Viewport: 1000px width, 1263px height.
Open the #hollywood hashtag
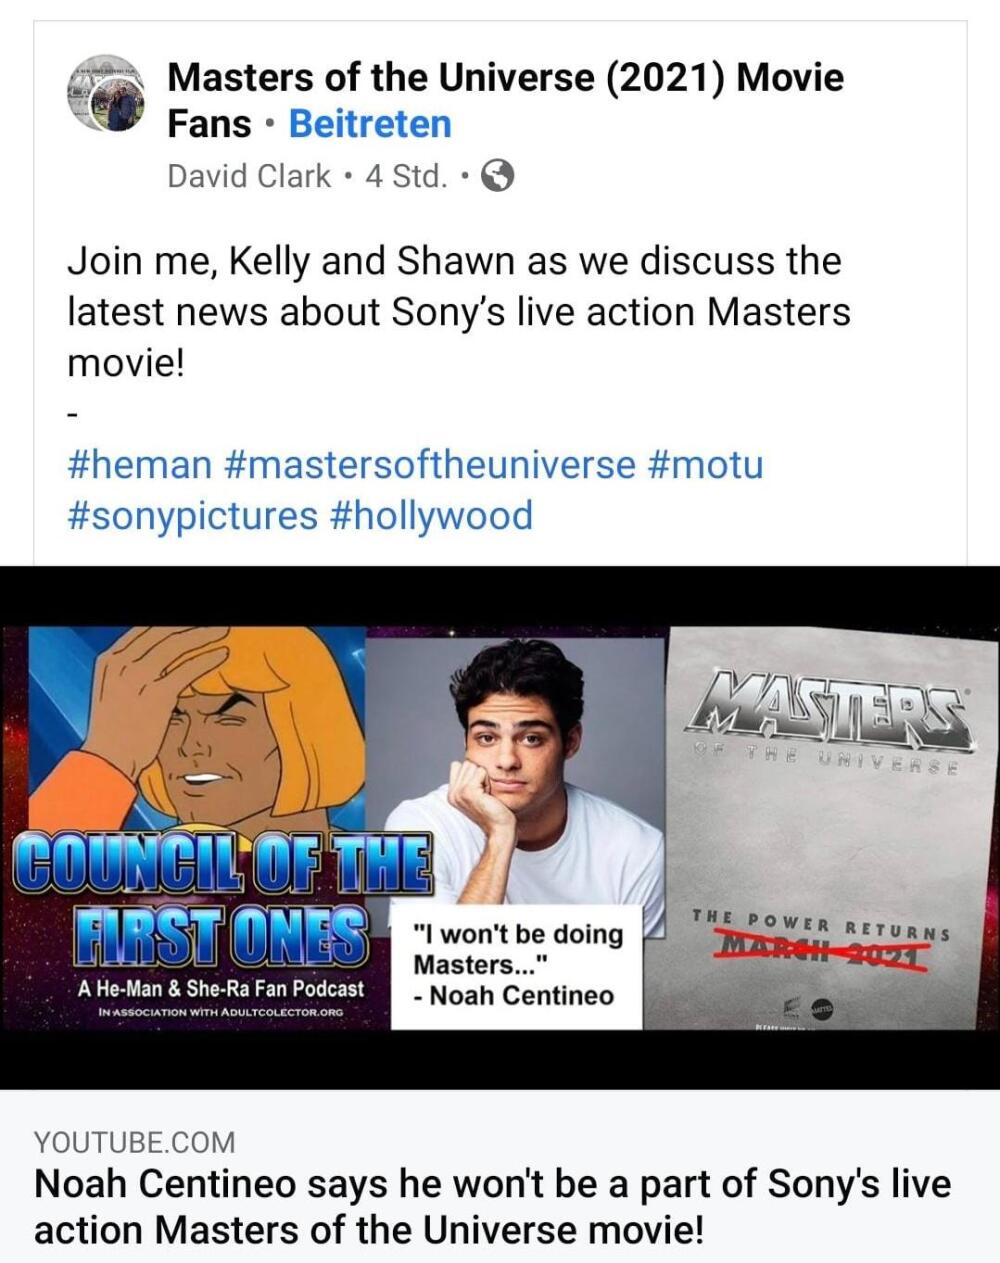pyautogui.click(x=430, y=516)
